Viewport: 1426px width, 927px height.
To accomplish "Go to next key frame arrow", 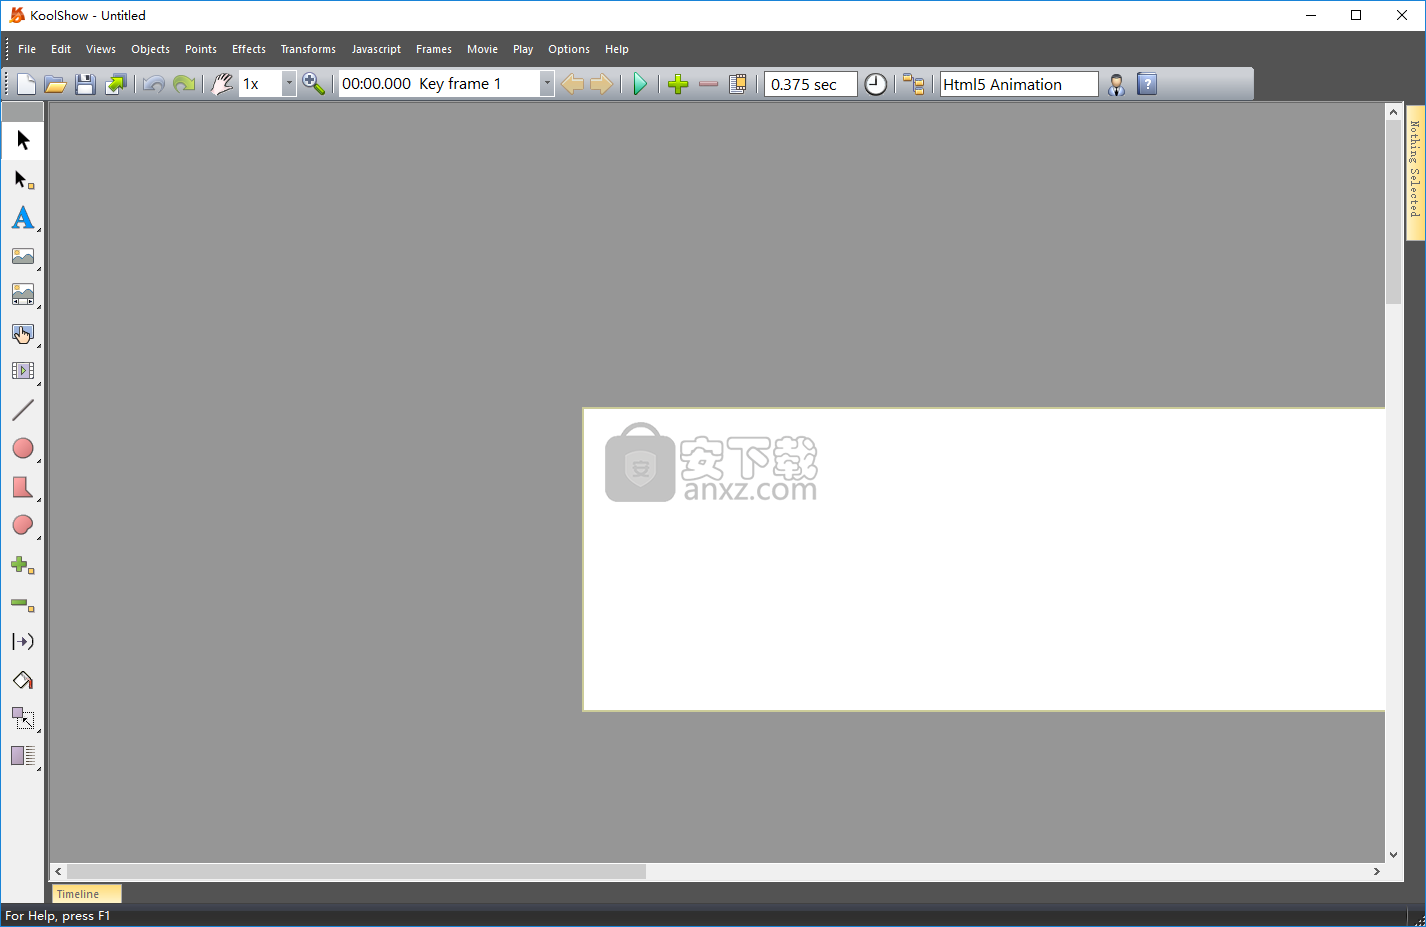I will pyautogui.click(x=601, y=84).
